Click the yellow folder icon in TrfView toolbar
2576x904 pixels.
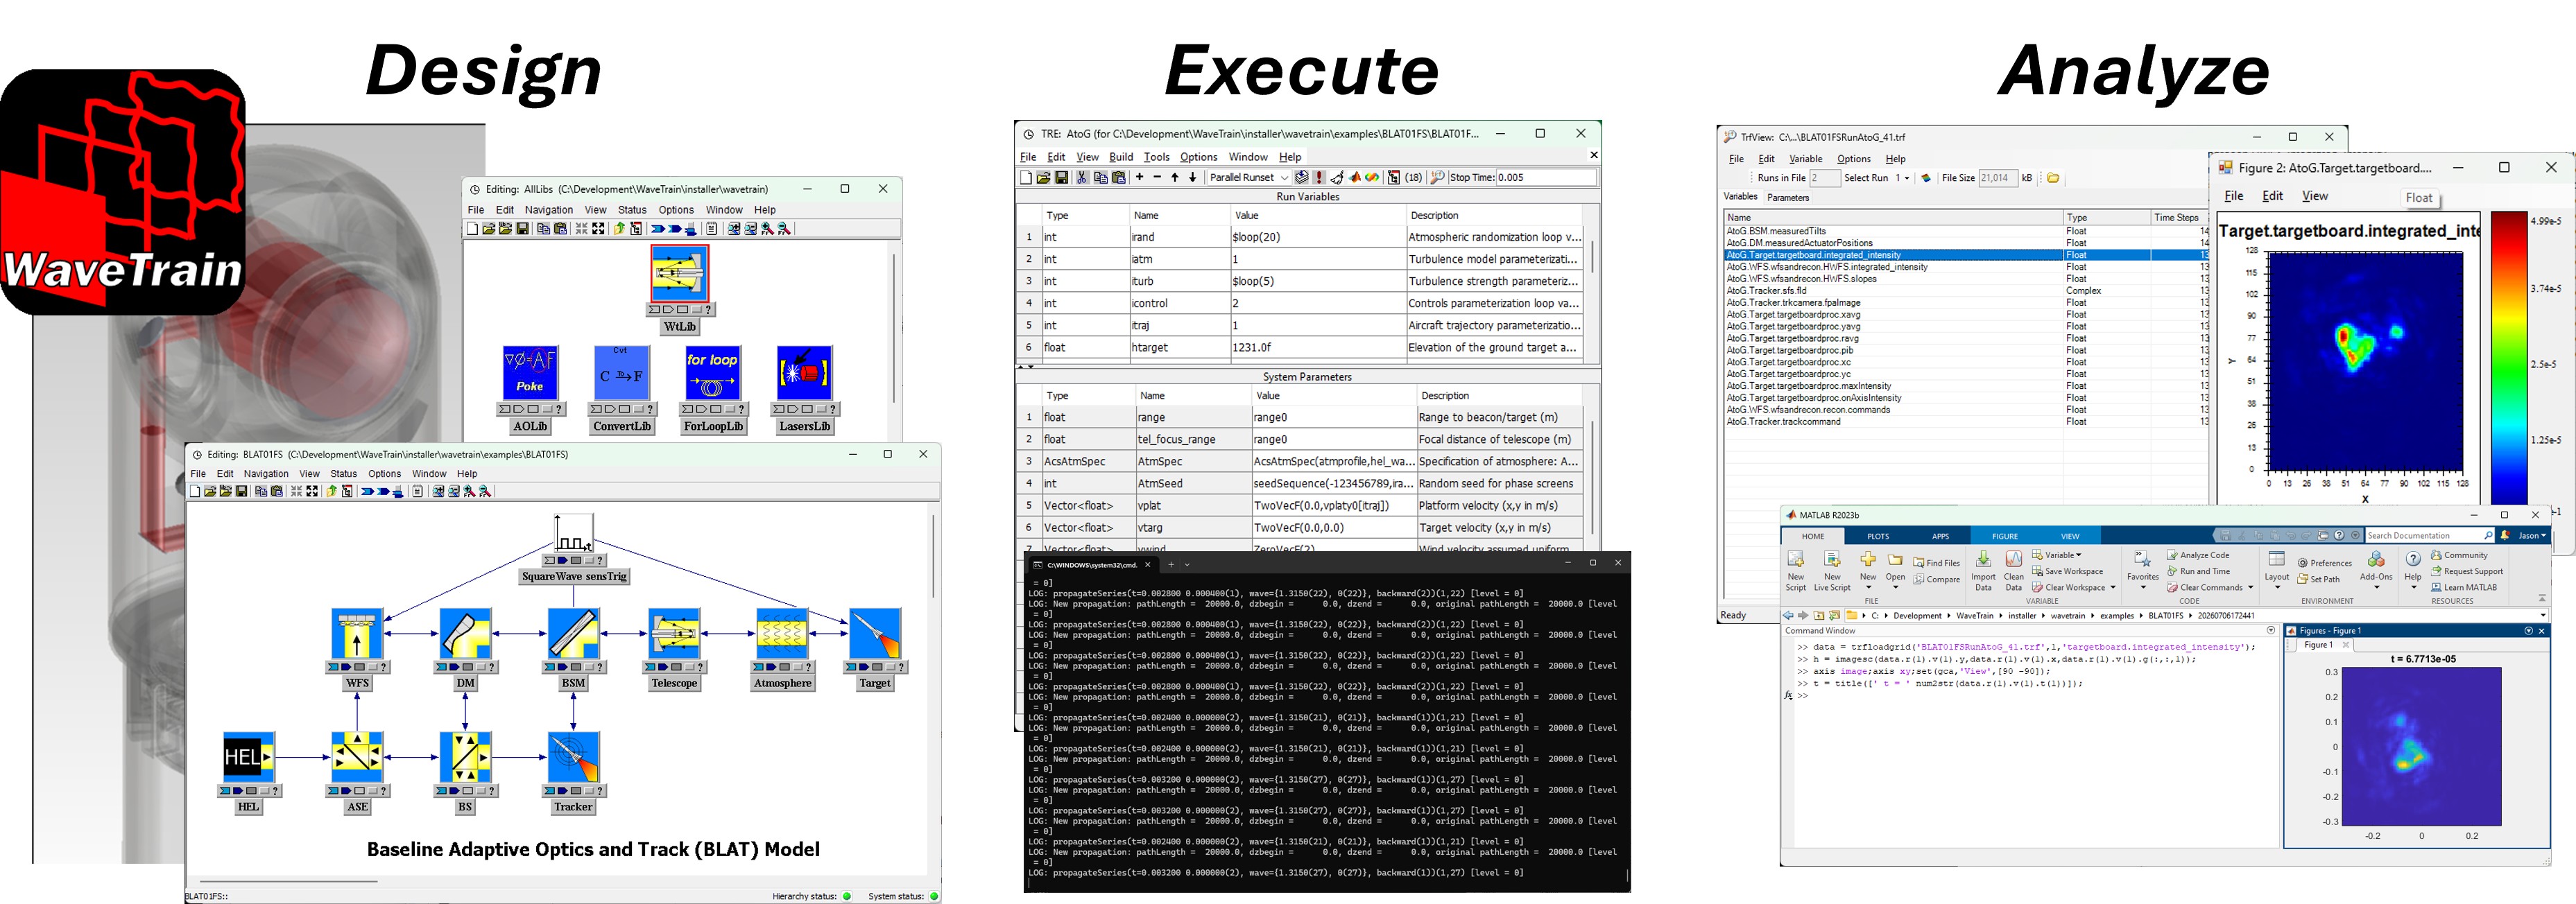tap(2053, 178)
